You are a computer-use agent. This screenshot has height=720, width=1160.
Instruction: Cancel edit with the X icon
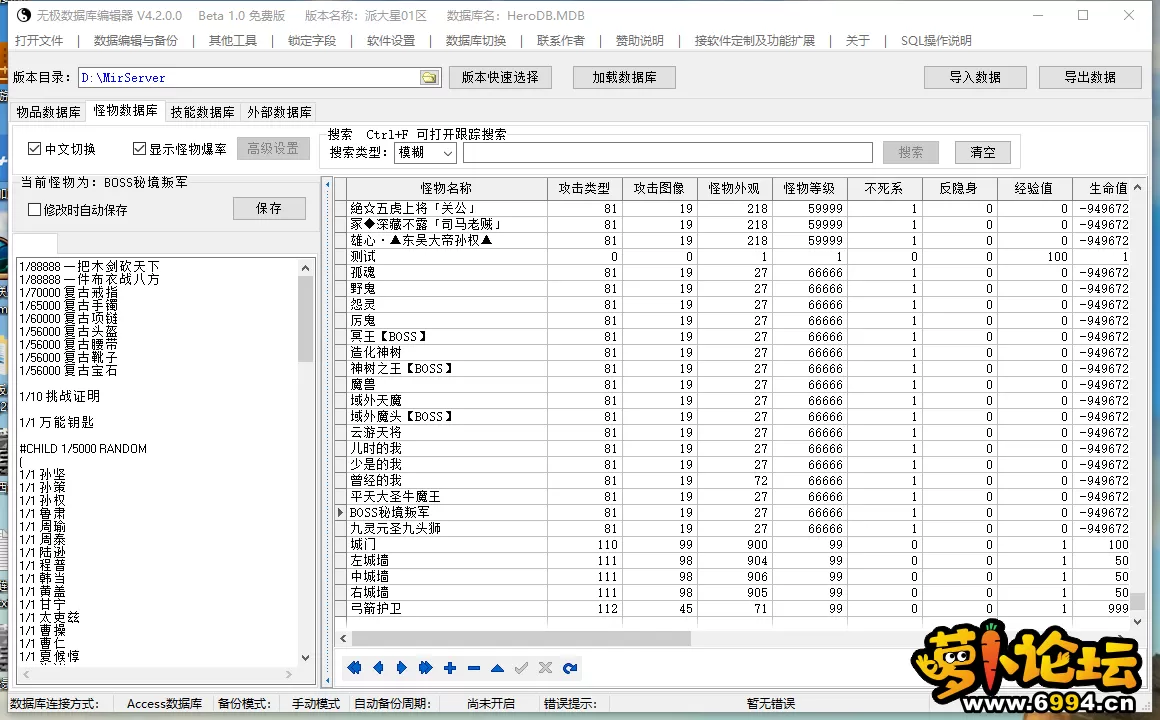(545, 668)
